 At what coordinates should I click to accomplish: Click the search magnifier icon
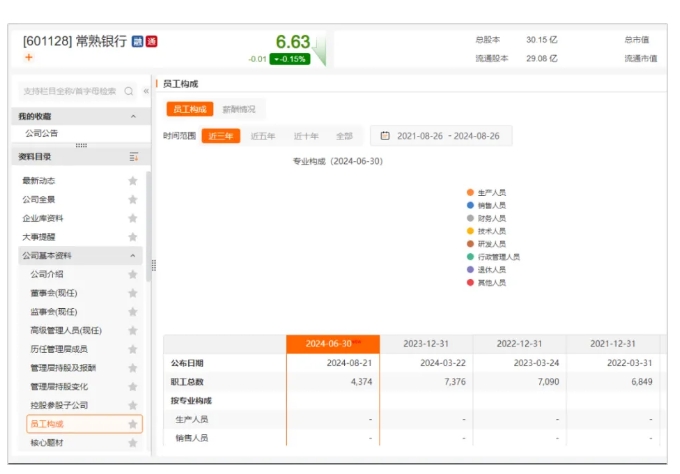click(x=129, y=91)
